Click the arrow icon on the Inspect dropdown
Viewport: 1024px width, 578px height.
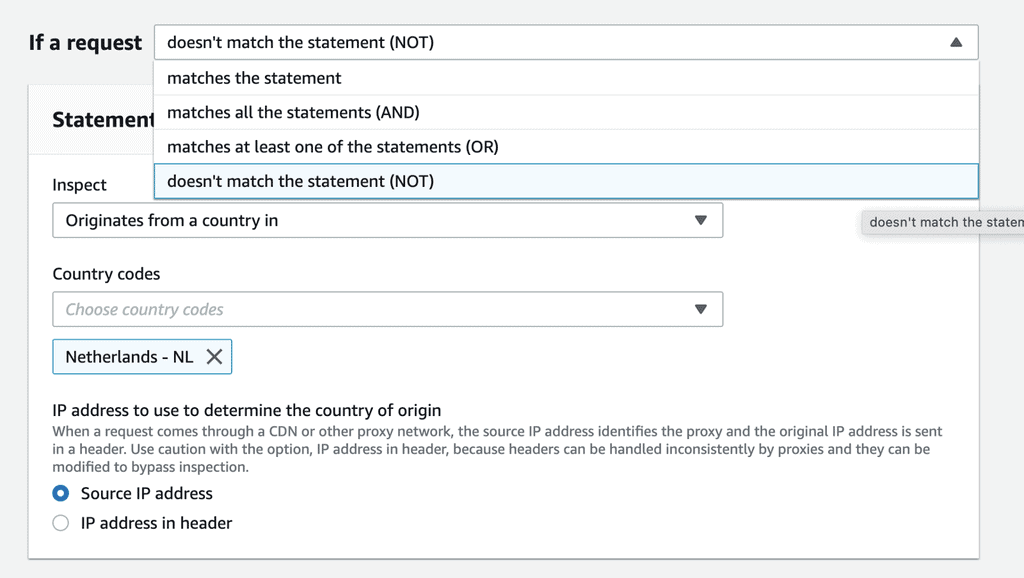pyautogui.click(x=700, y=221)
